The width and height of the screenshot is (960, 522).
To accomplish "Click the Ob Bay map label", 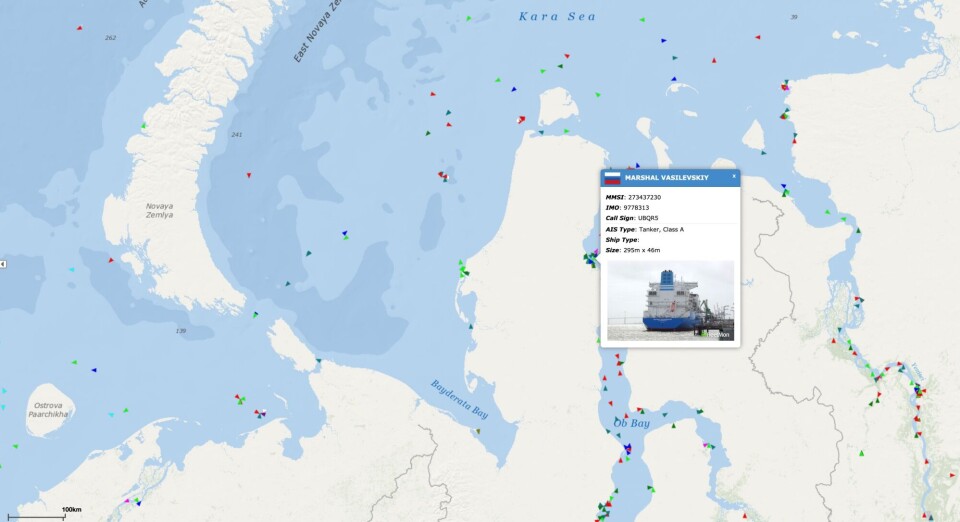I will pos(632,424).
